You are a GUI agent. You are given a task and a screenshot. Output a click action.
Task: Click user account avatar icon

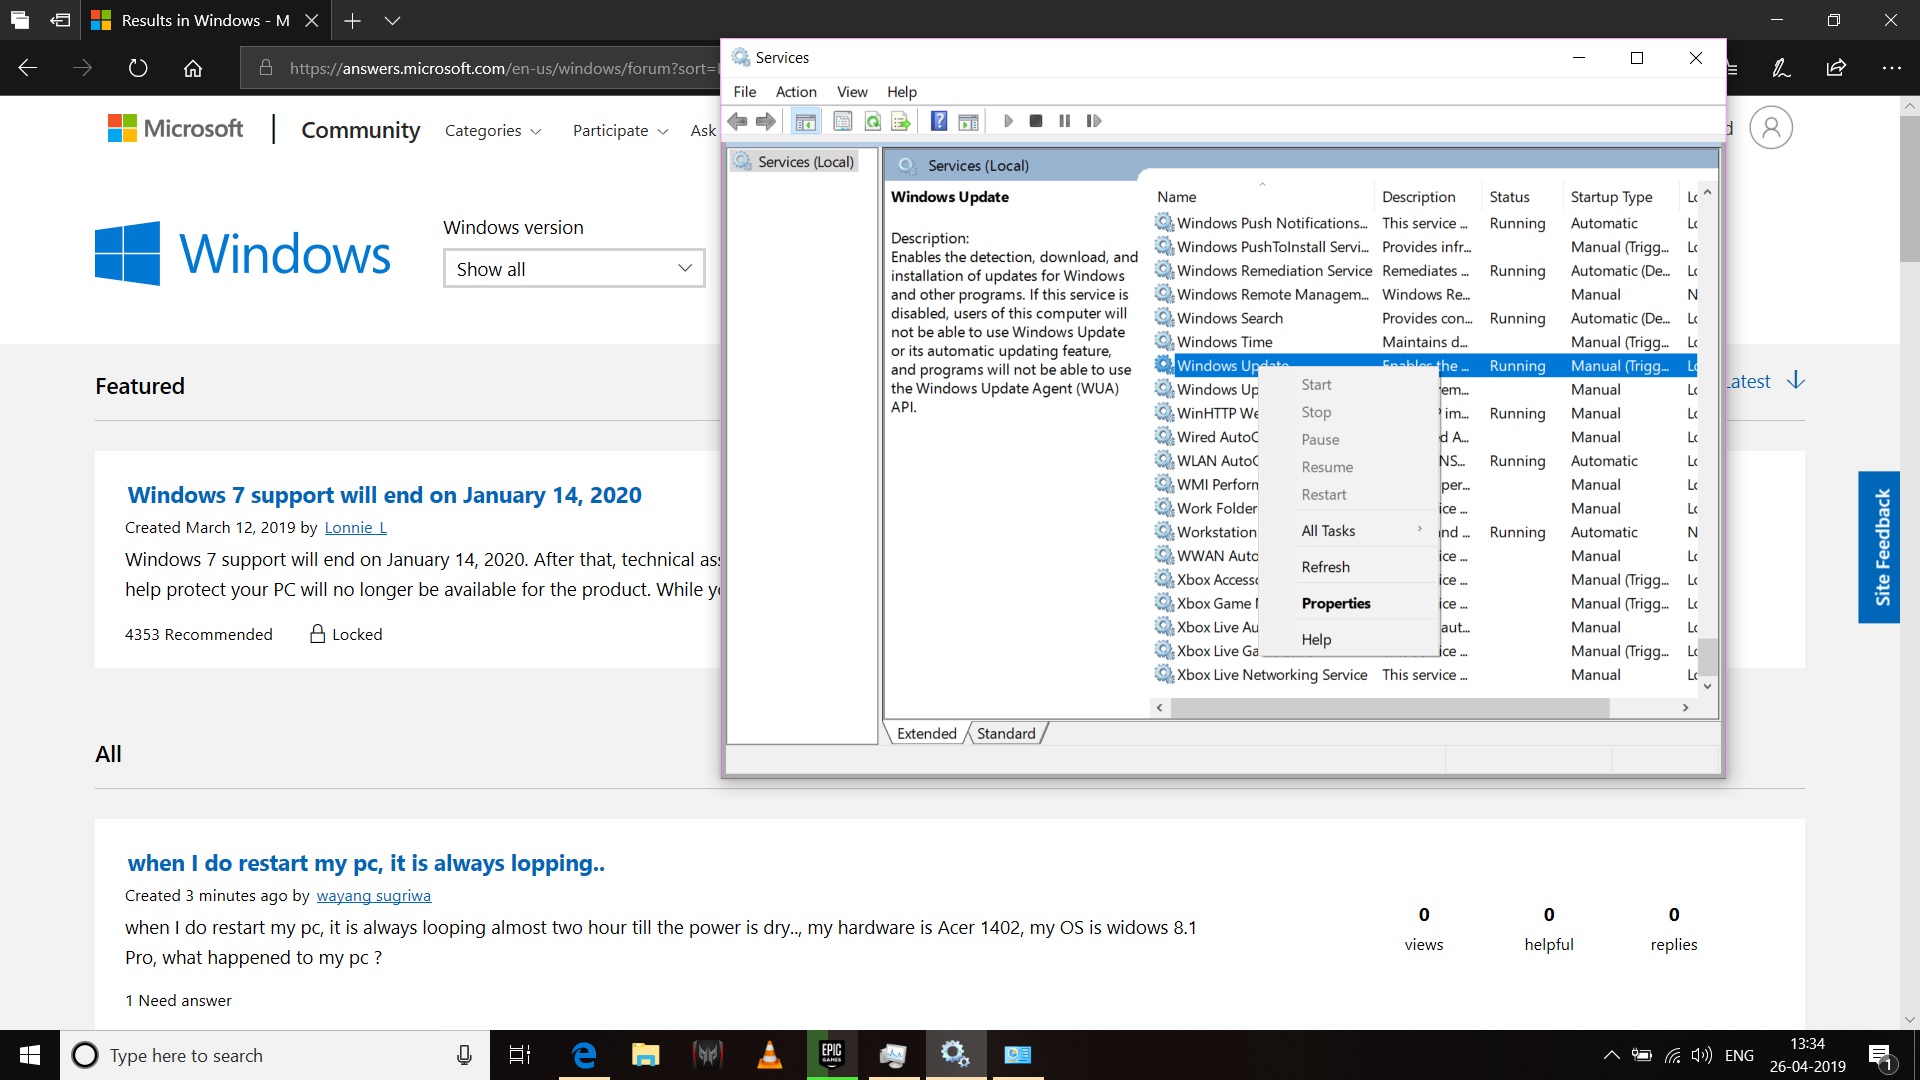click(1771, 128)
